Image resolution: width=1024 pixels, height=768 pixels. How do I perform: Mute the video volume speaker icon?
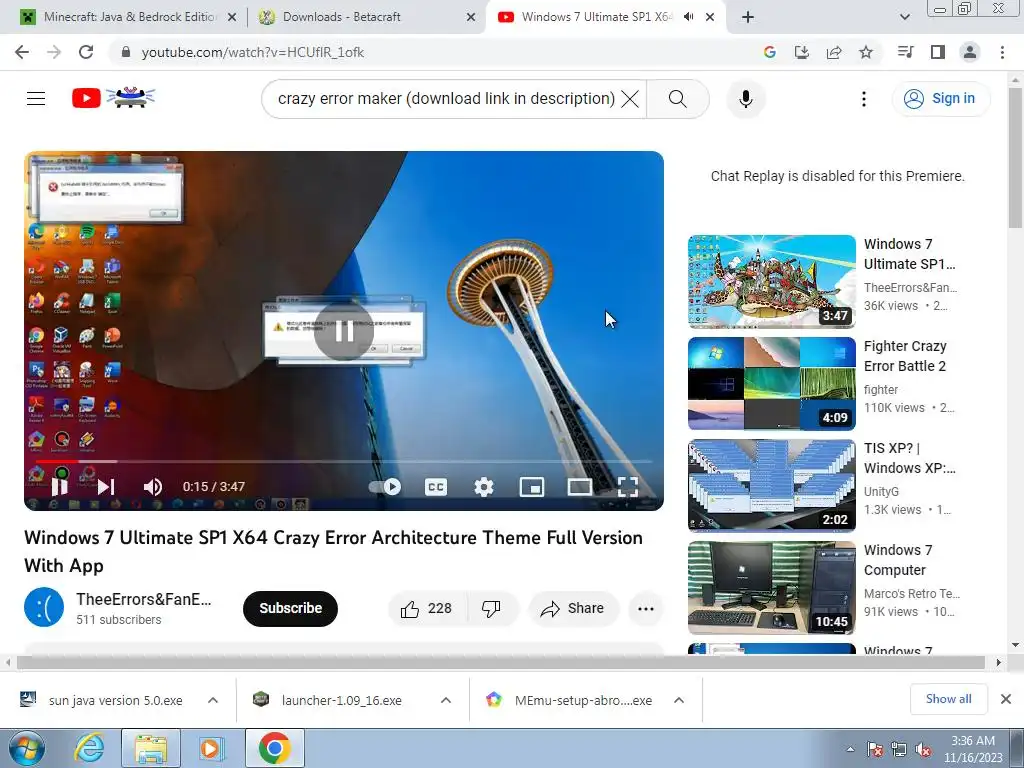[x=153, y=487]
